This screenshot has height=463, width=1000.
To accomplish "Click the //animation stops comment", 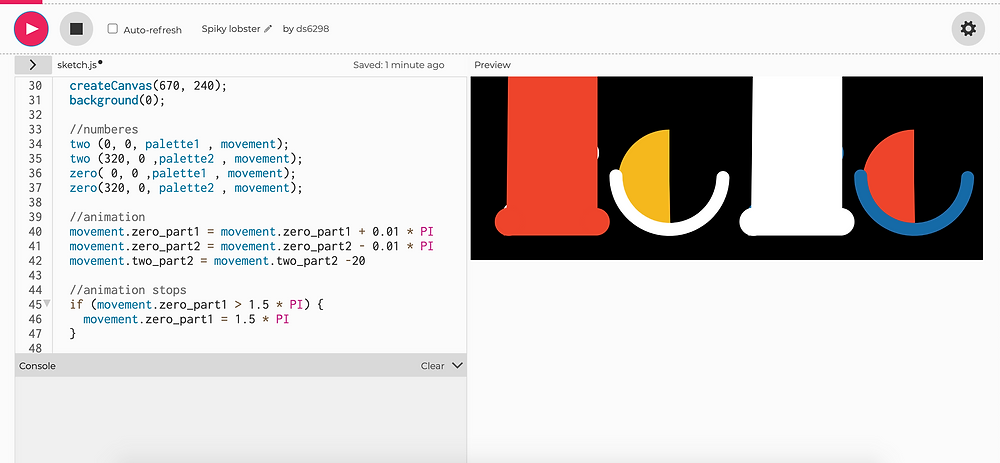I will click(128, 290).
